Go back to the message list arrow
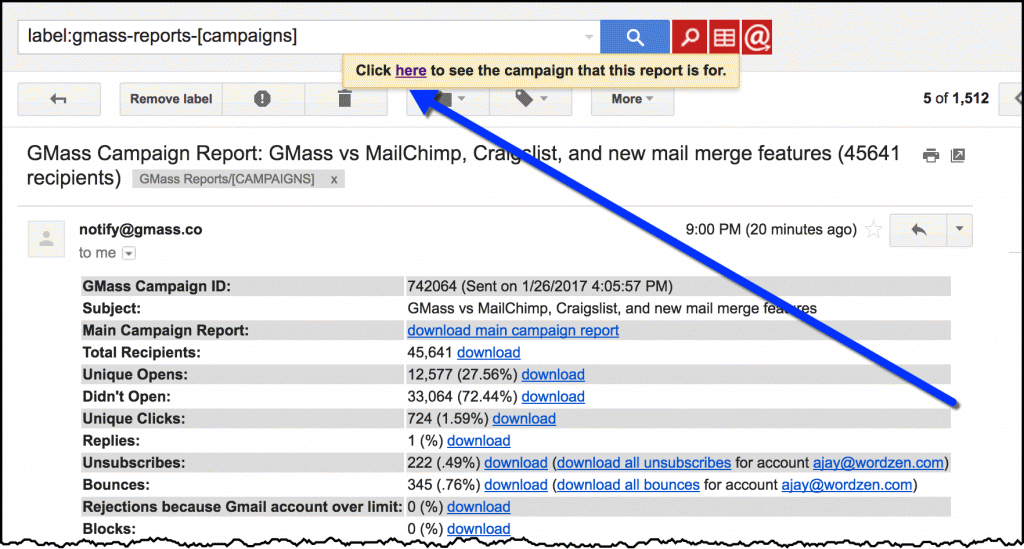 58,99
